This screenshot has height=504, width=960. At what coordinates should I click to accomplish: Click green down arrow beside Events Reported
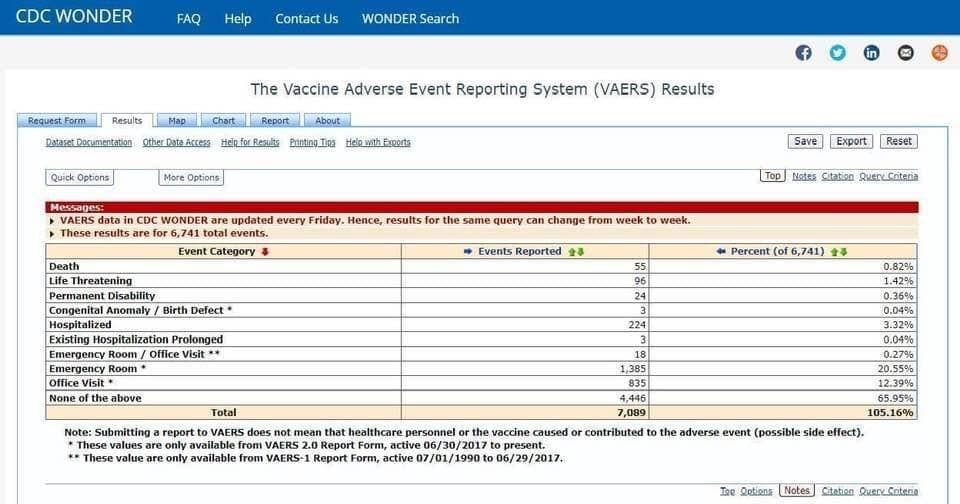click(x=580, y=252)
